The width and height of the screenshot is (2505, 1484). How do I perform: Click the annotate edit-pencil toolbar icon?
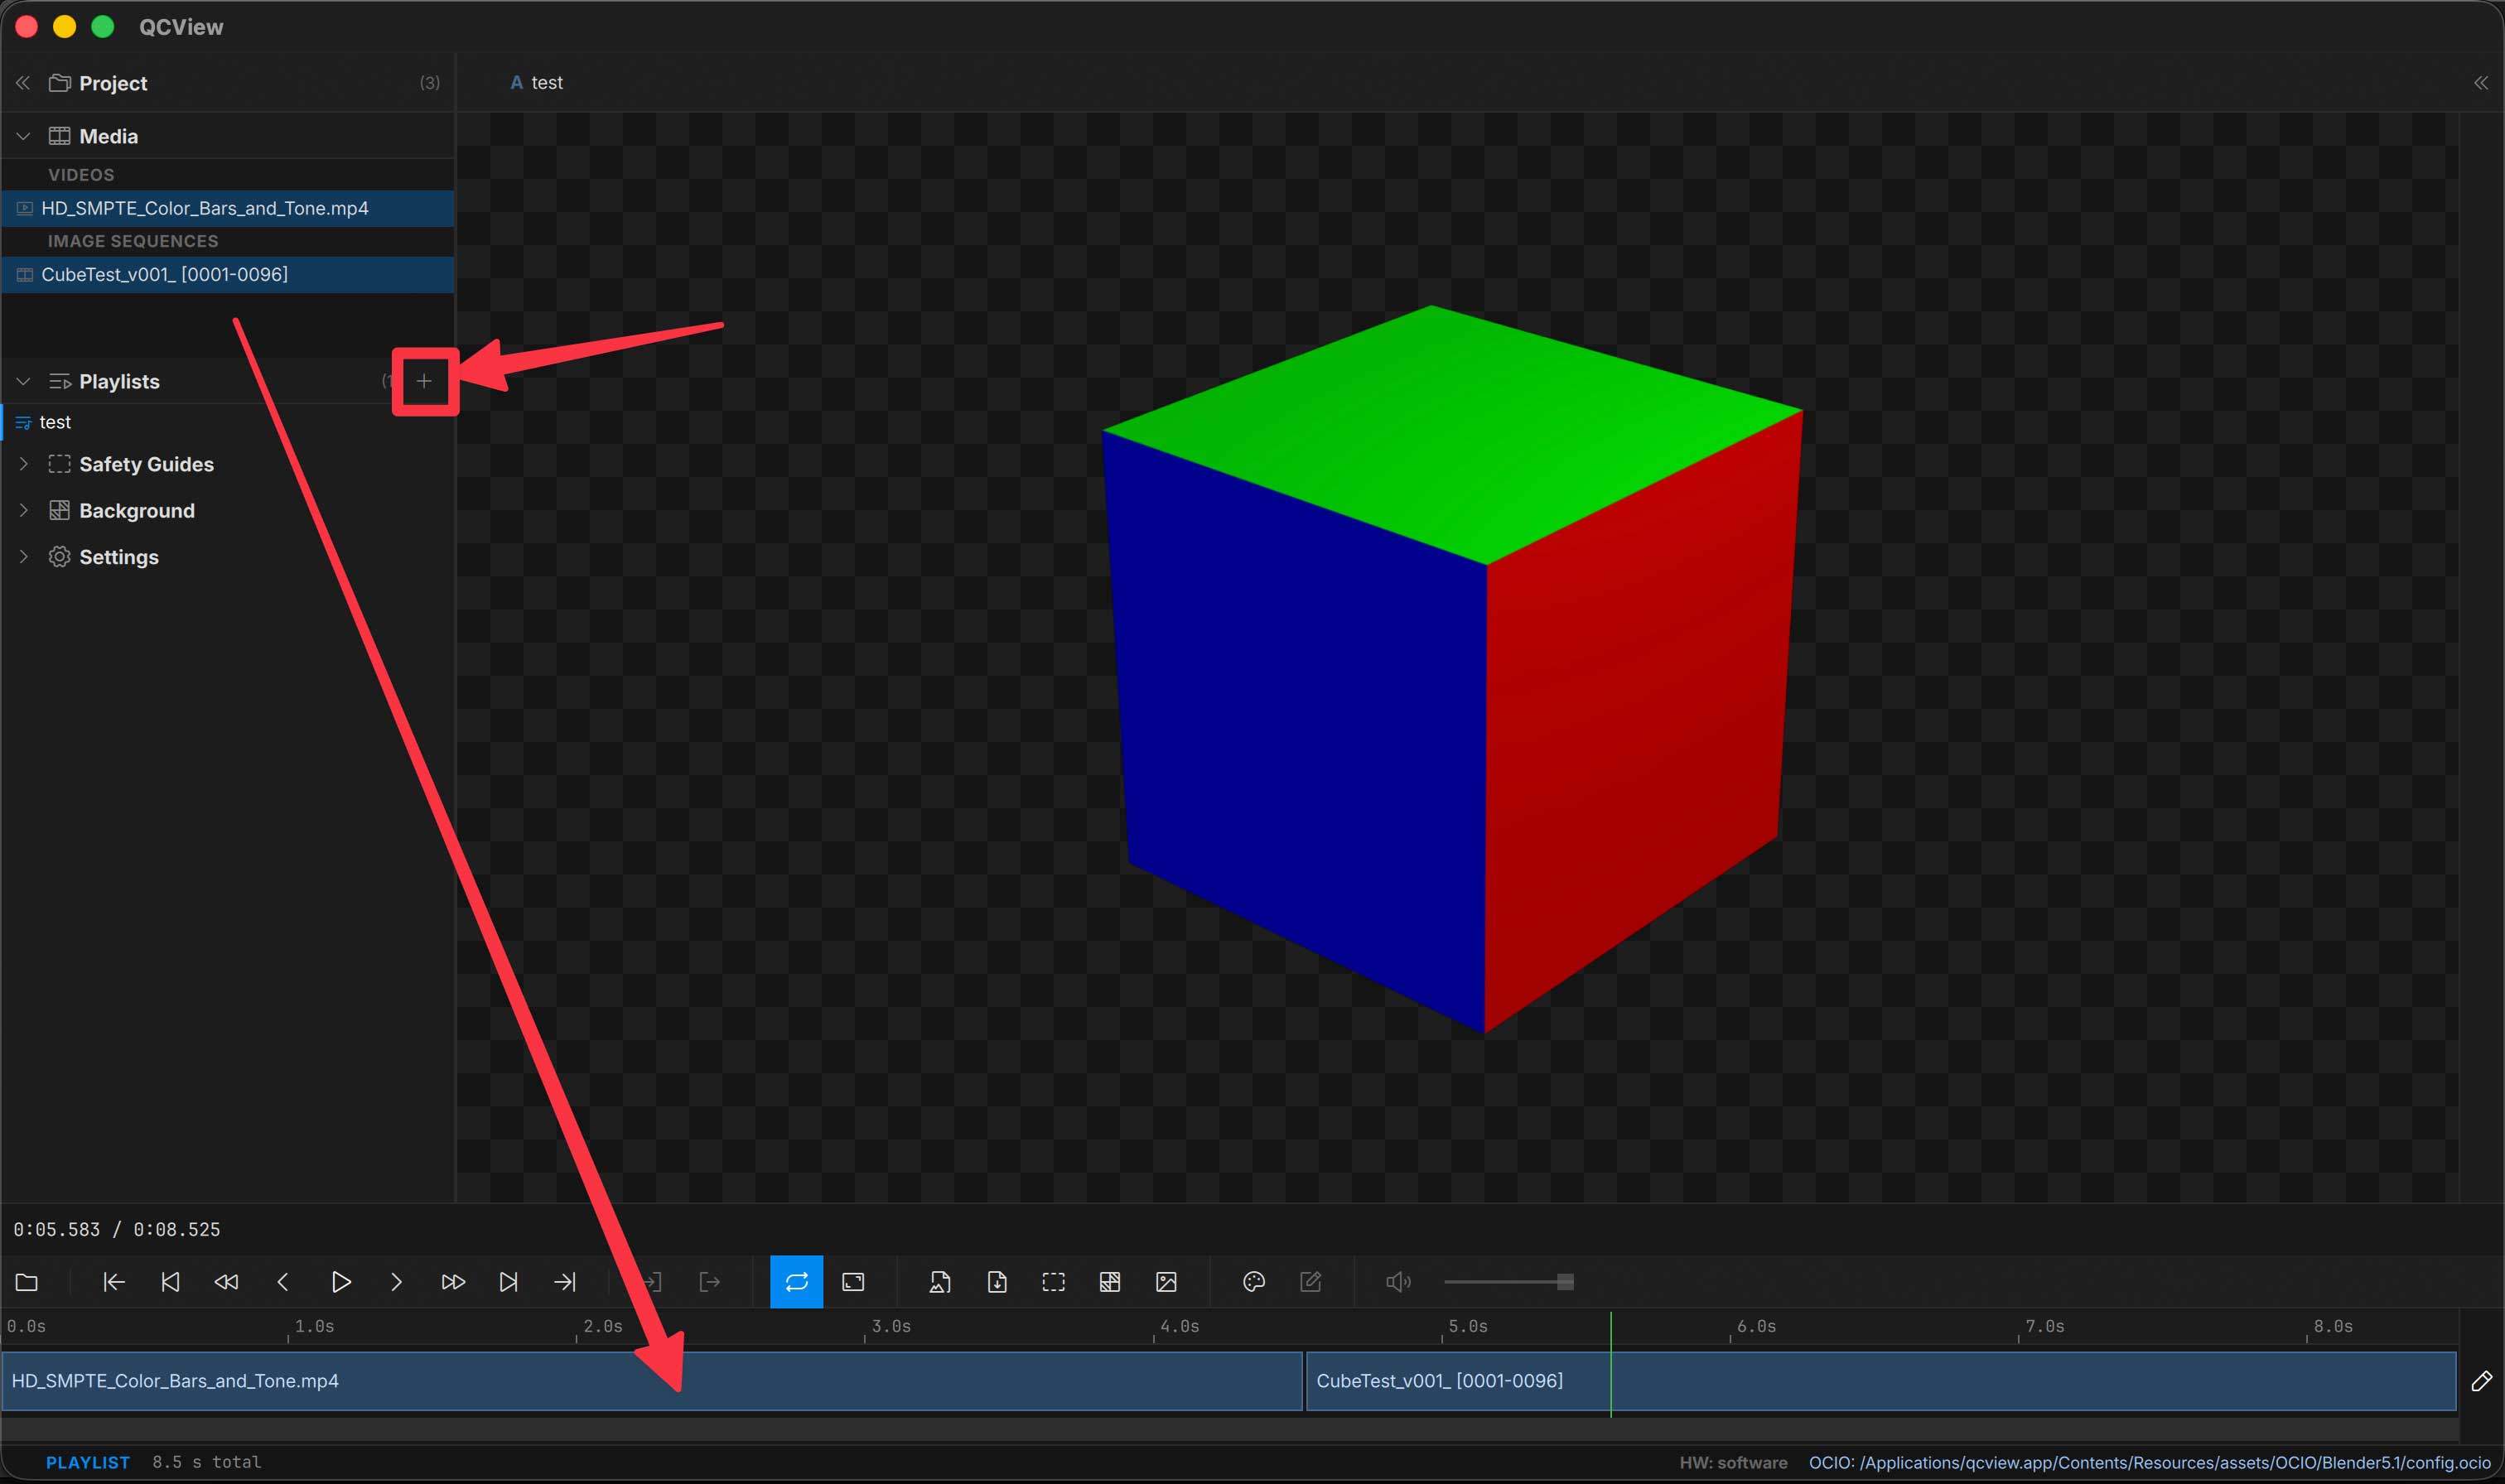(1311, 1282)
